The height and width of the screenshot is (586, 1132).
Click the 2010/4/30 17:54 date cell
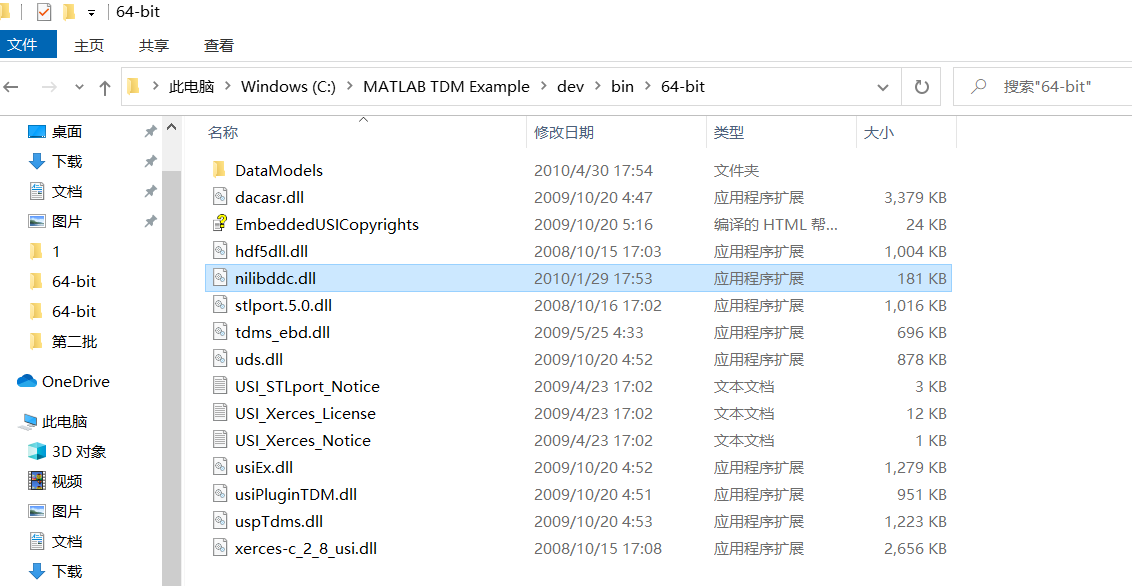click(593, 170)
